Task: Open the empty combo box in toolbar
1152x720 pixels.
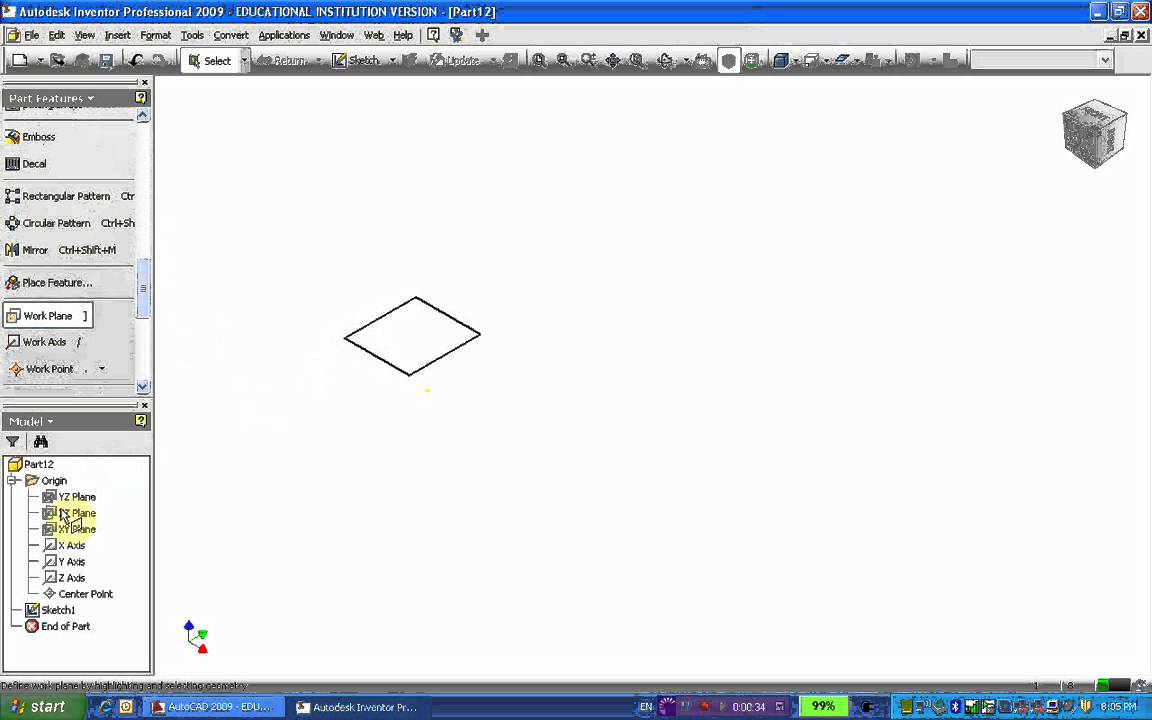Action: pyautogui.click(x=1042, y=60)
